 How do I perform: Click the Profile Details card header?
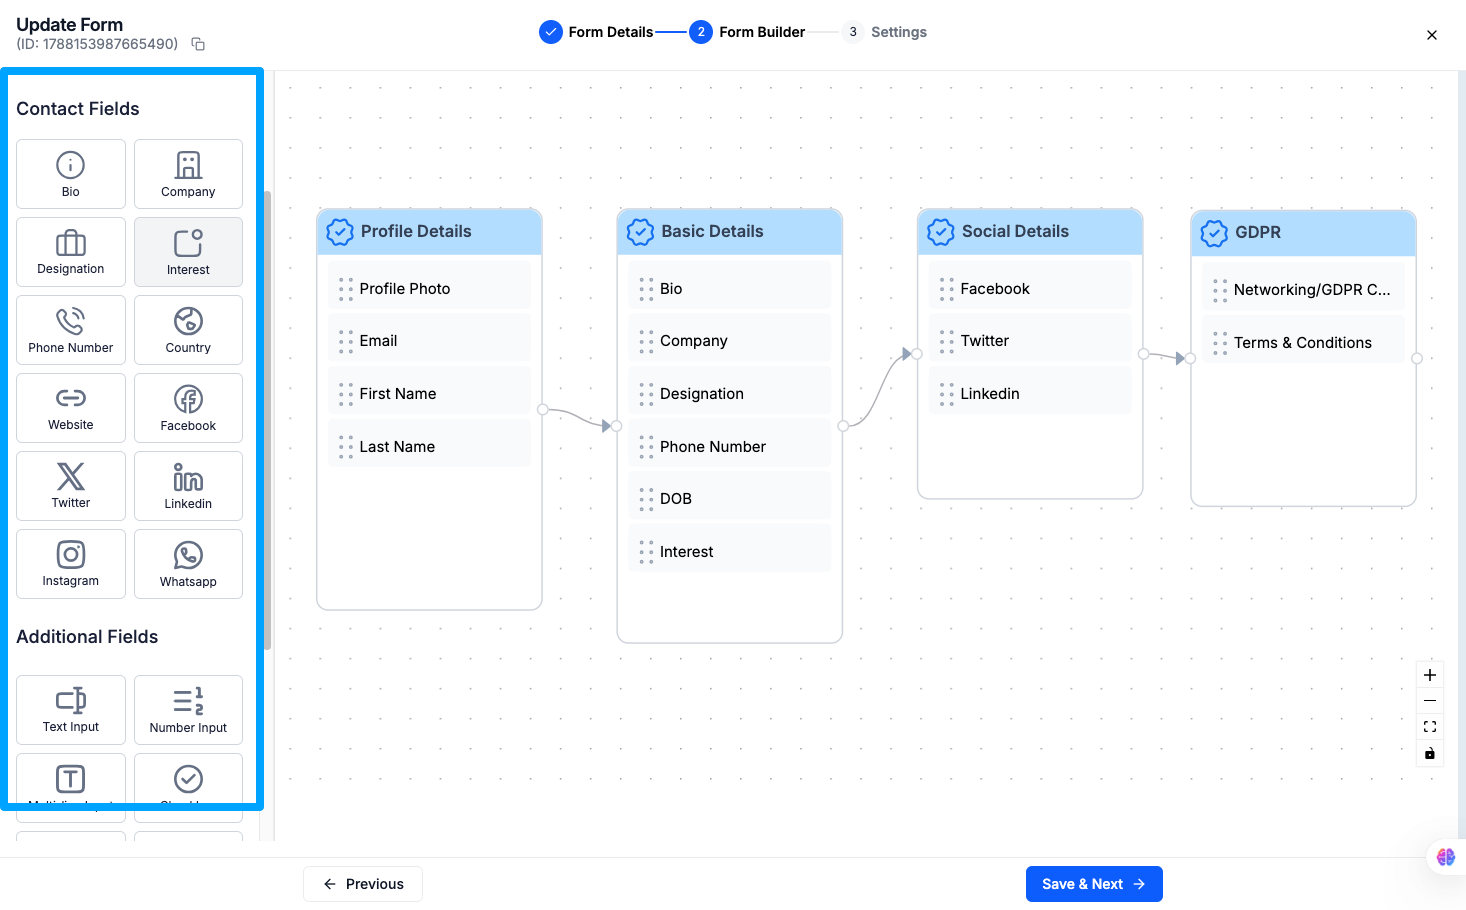(430, 232)
